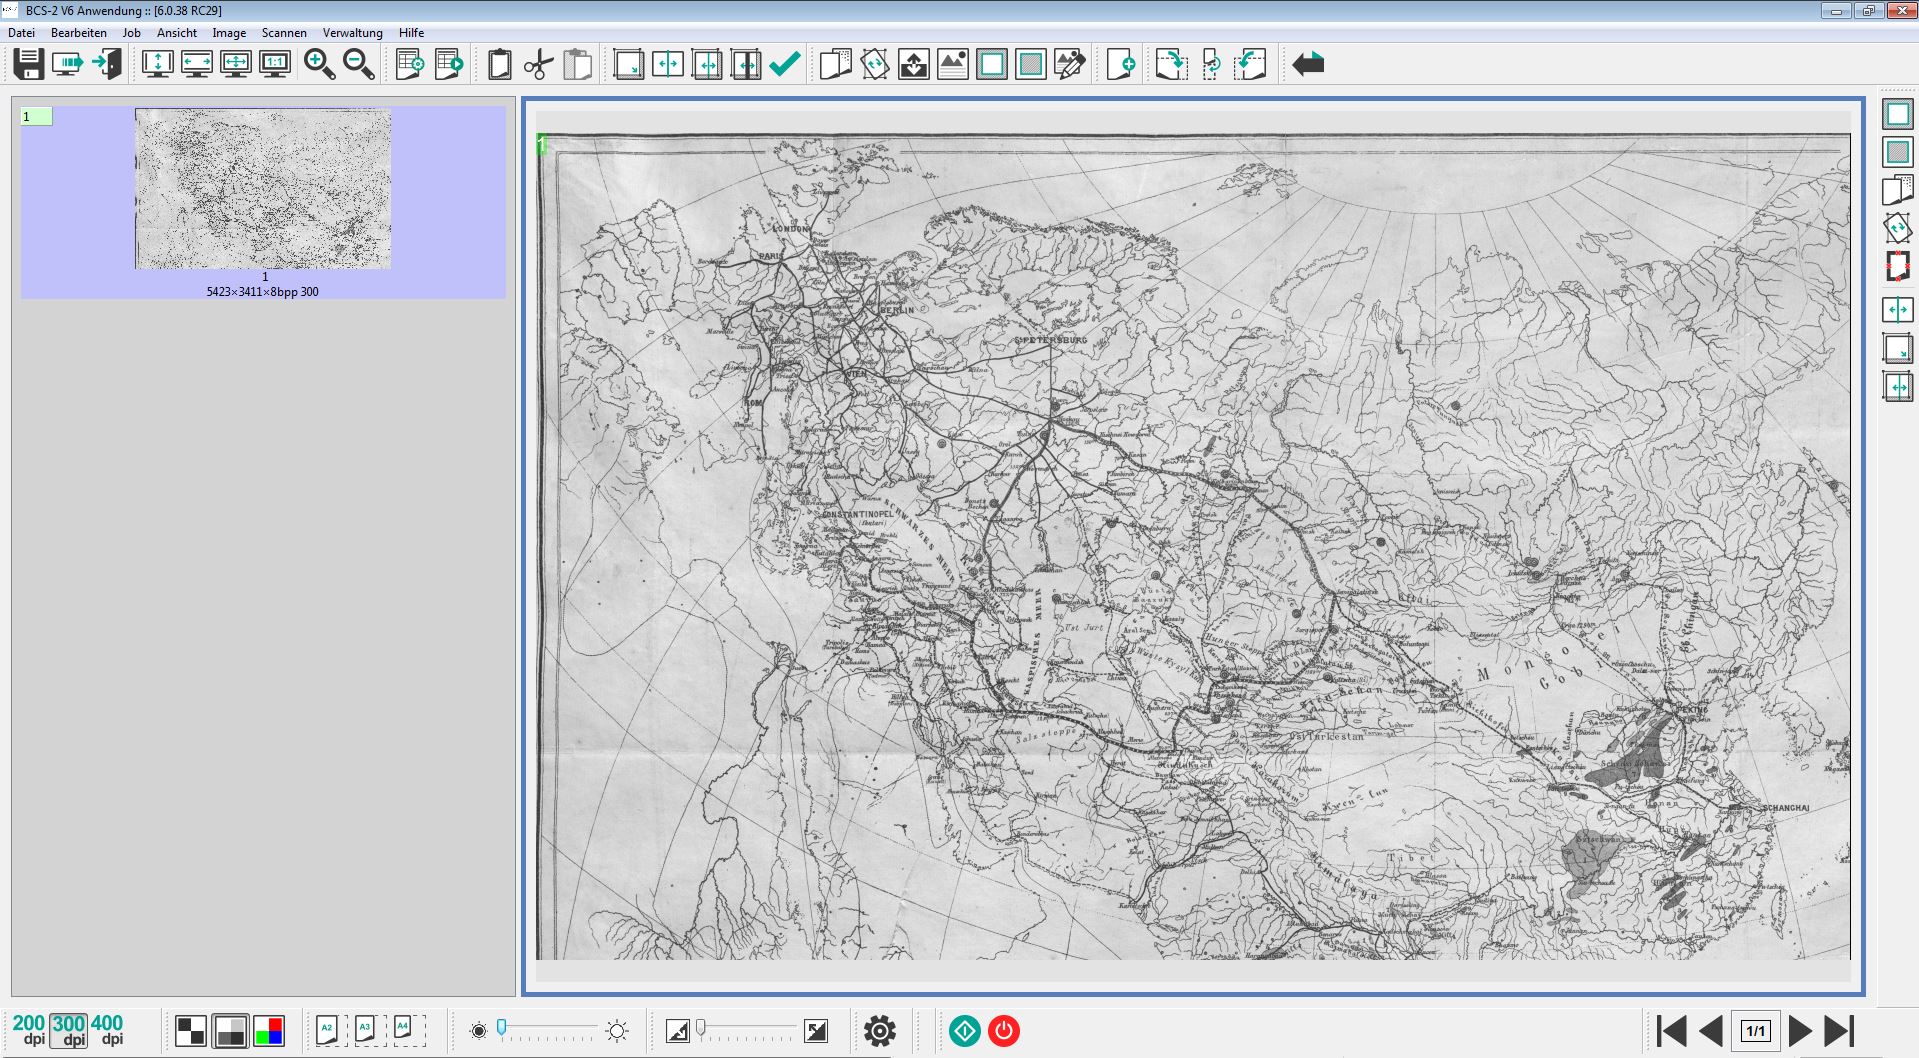Choose A2 page format
Viewport: 1919px width, 1058px height.
tap(331, 1031)
